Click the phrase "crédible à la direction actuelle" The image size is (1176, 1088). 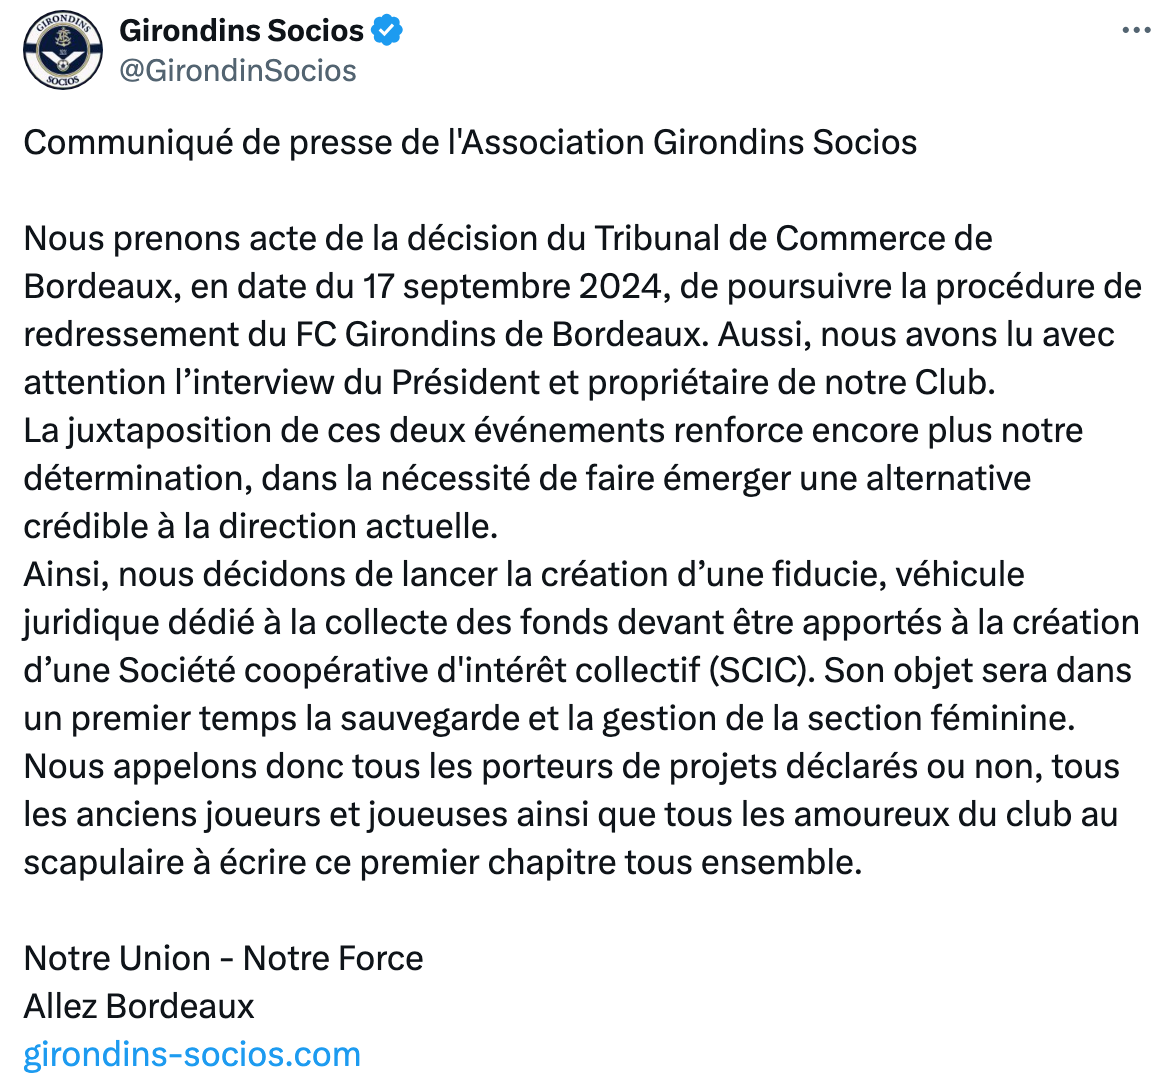260,526
